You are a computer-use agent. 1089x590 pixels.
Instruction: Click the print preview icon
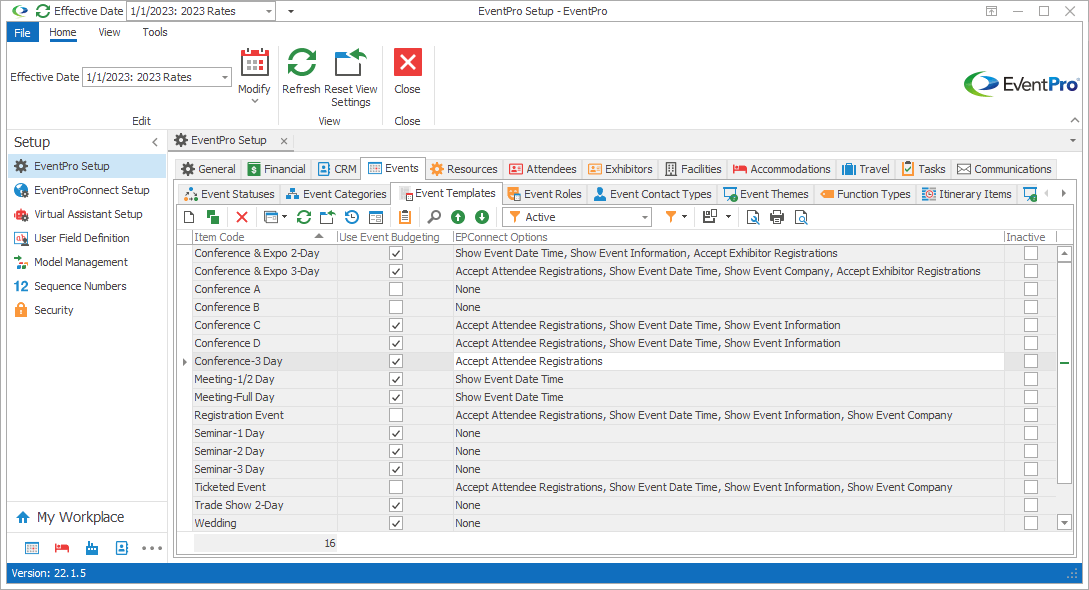[x=801, y=217]
